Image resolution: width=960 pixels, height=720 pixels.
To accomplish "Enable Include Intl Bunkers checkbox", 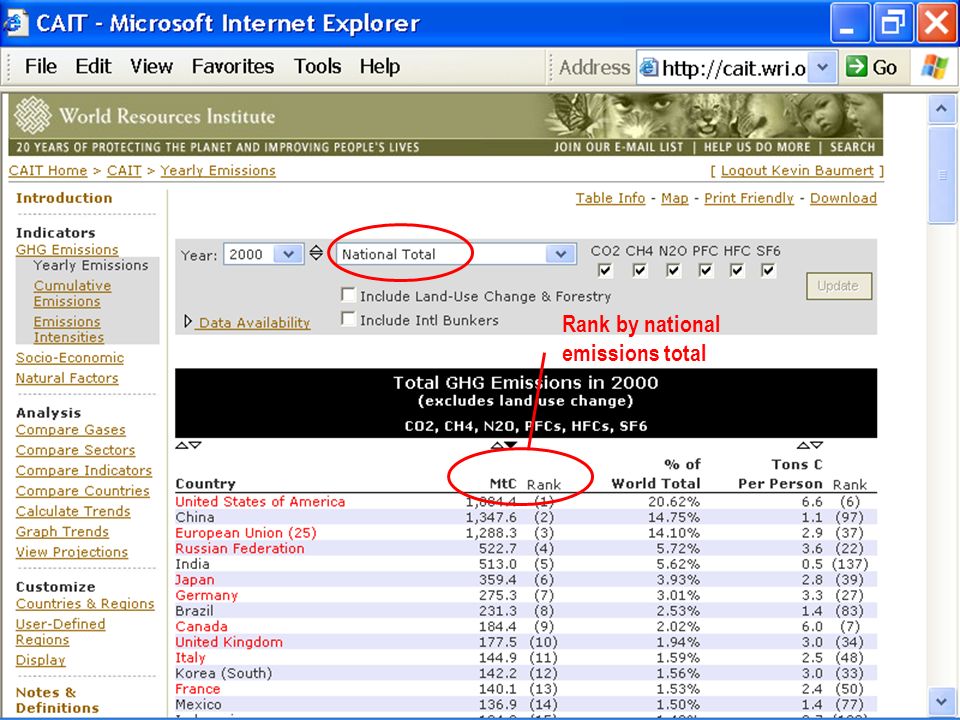I will pyautogui.click(x=348, y=319).
